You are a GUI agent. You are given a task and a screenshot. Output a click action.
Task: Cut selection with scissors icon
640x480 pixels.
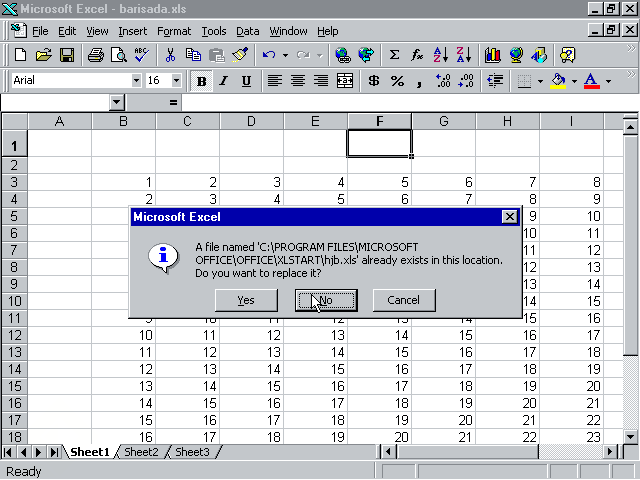pos(170,55)
